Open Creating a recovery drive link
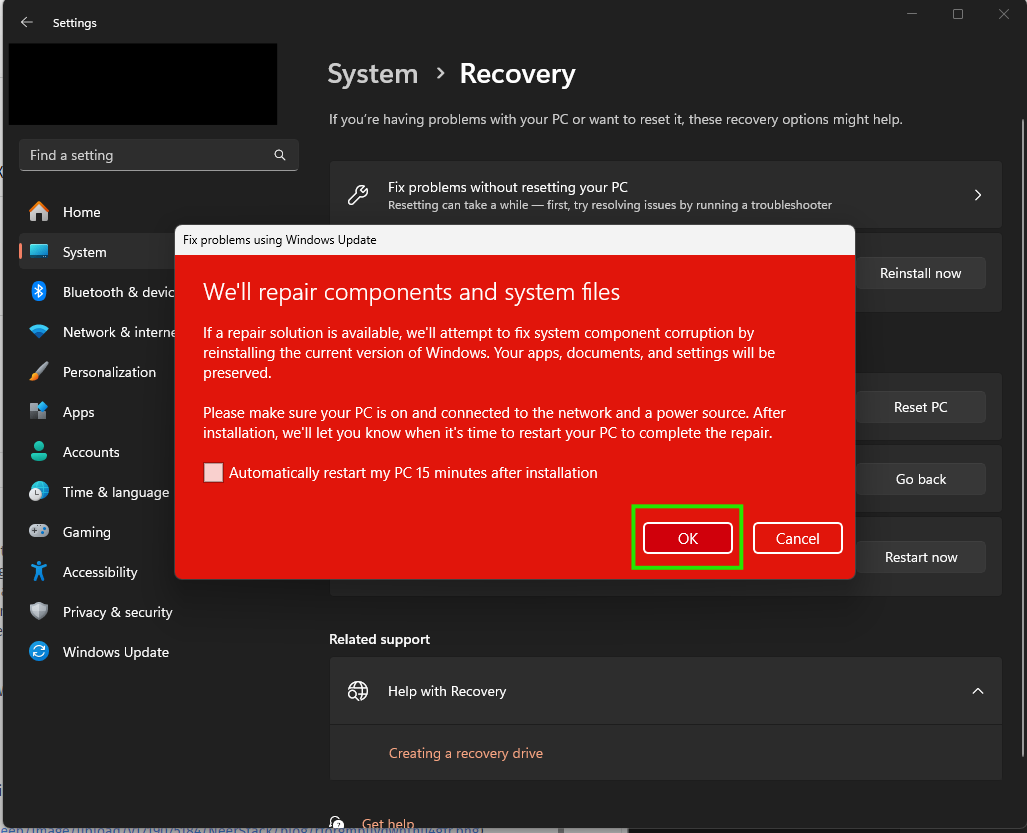This screenshot has width=1027, height=833. pyautogui.click(x=466, y=752)
